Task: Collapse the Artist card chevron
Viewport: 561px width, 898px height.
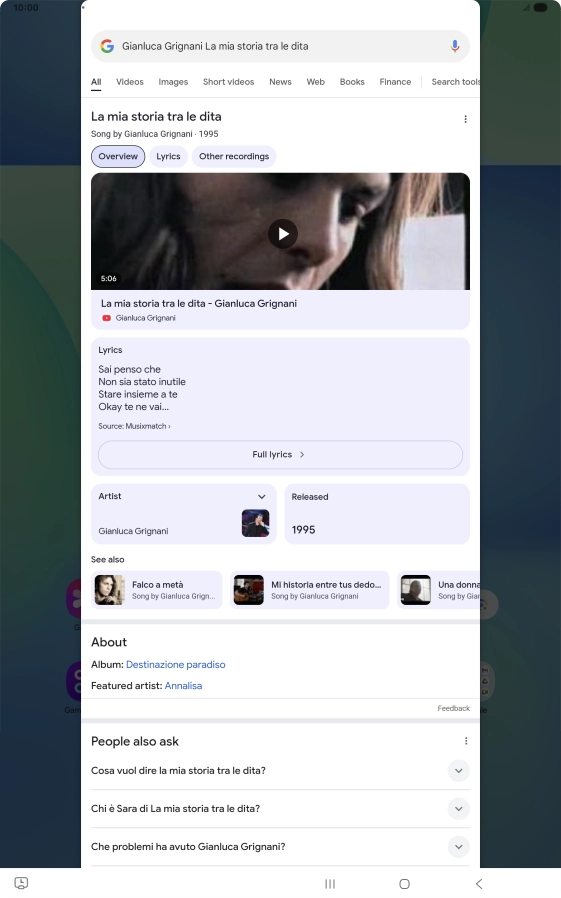Action: coord(262,497)
